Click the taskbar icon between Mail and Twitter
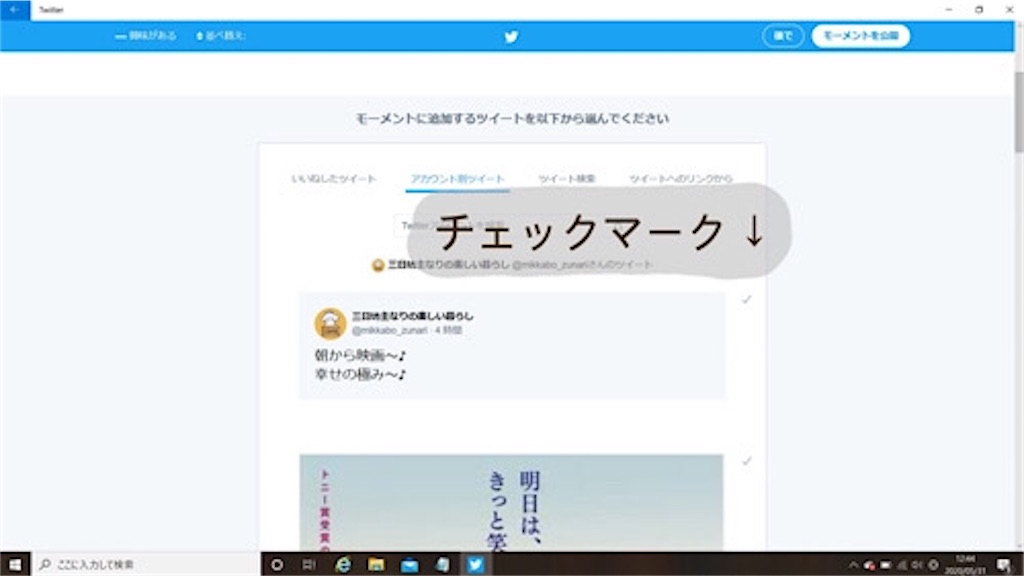Image resolution: width=1024 pixels, height=576 pixels. (x=442, y=564)
